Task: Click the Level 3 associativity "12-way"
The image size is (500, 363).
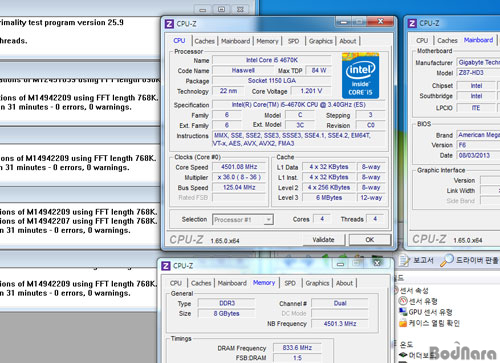Action: pyautogui.click(x=371, y=198)
